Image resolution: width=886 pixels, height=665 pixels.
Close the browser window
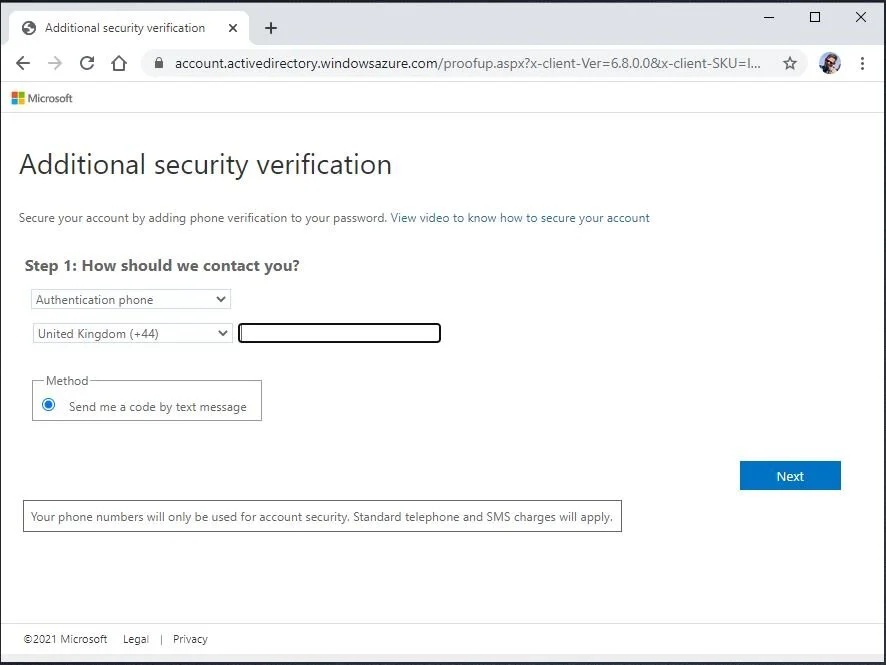[x=861, y=17]
